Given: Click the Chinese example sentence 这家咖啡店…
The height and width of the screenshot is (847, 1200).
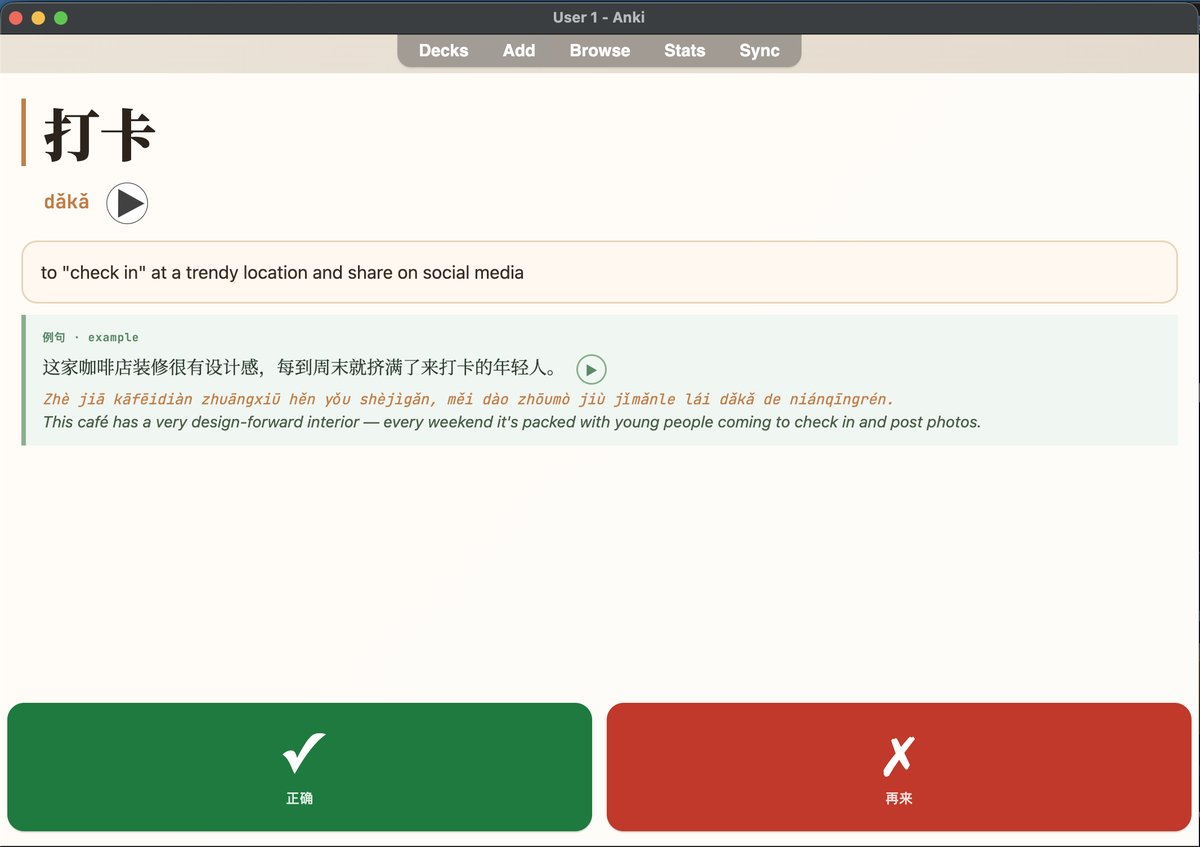Looking at the screenshot, I should [300, 368].
